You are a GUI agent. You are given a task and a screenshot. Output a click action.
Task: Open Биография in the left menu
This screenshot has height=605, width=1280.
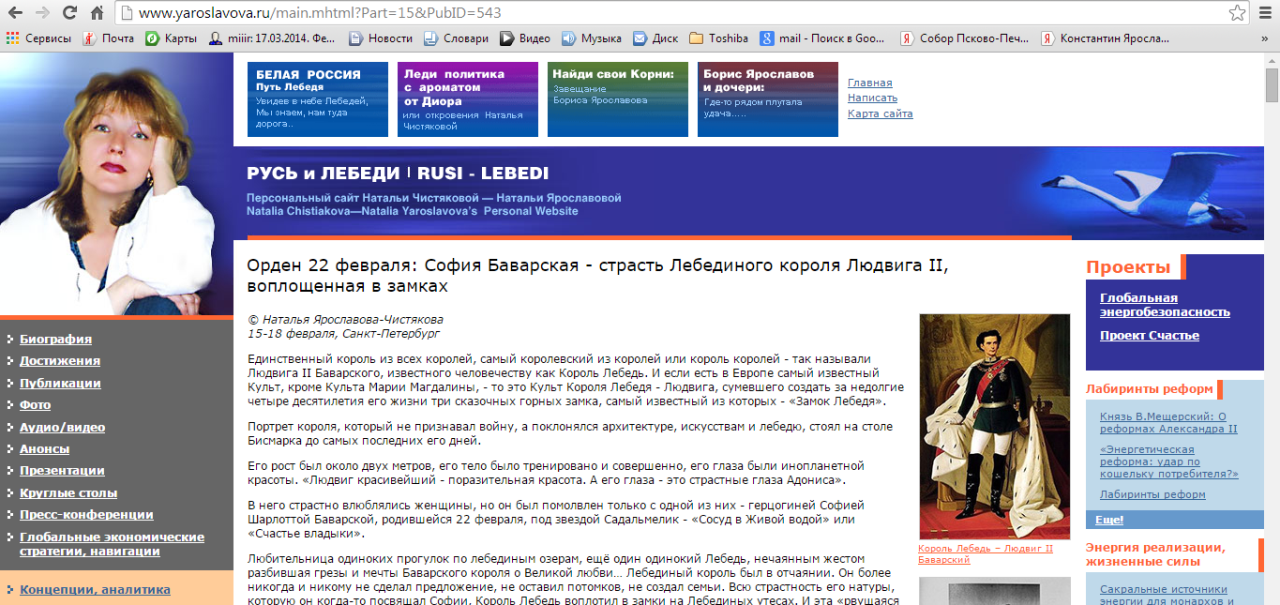pyautogui.click(x=56, y=339)
